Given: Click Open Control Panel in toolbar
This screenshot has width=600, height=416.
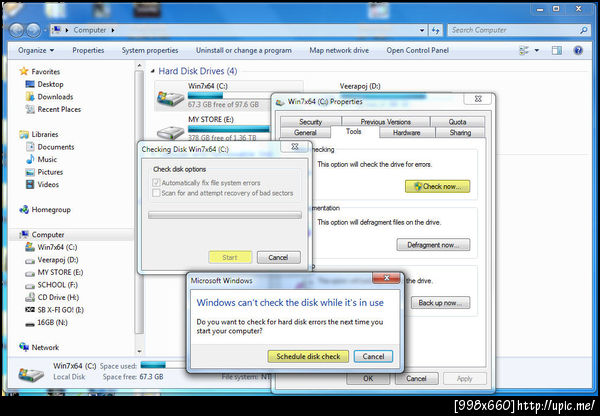Looking at the screenshot, I should tap(417, 50).
